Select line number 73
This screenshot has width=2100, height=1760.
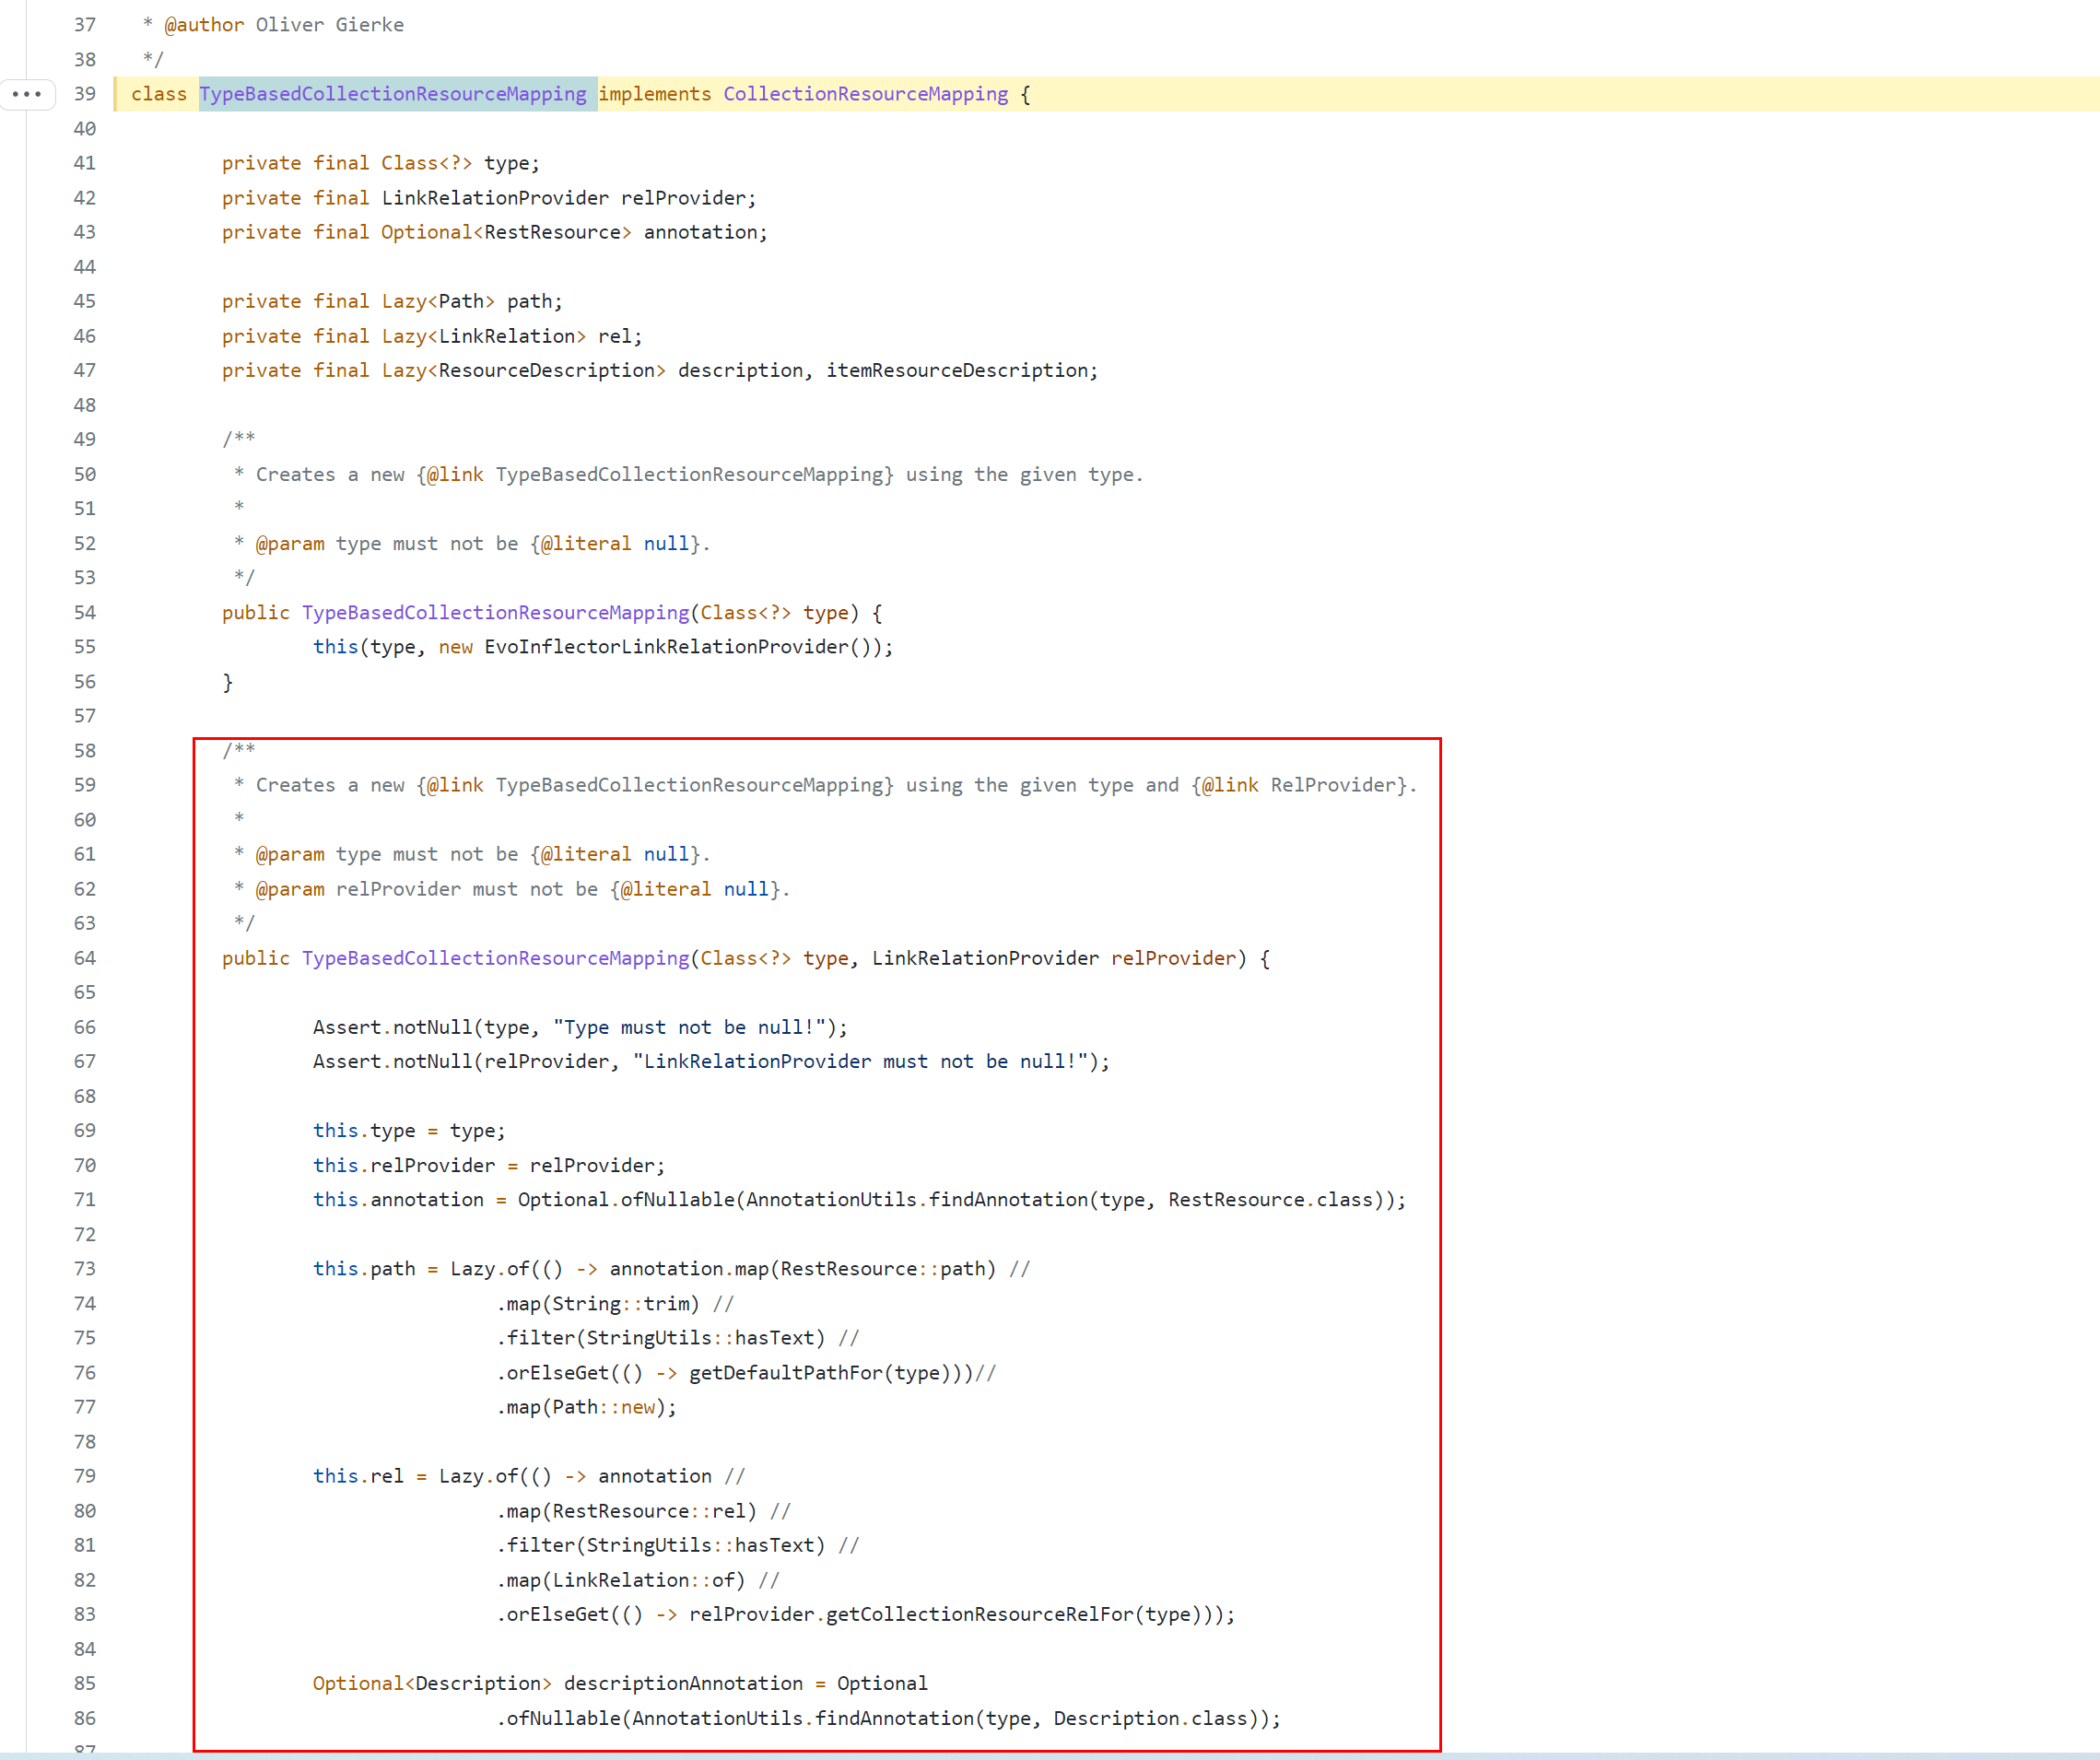[x=85, y=1268]
